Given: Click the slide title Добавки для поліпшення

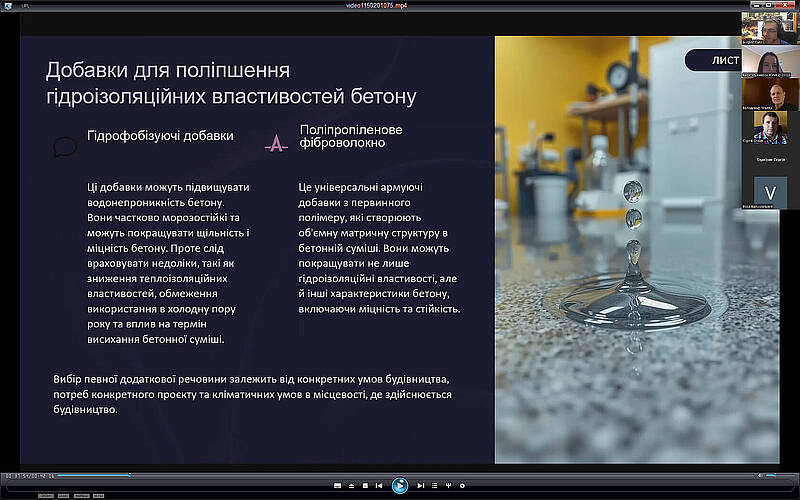Looking at the screenshot, I should pos(168,70).
